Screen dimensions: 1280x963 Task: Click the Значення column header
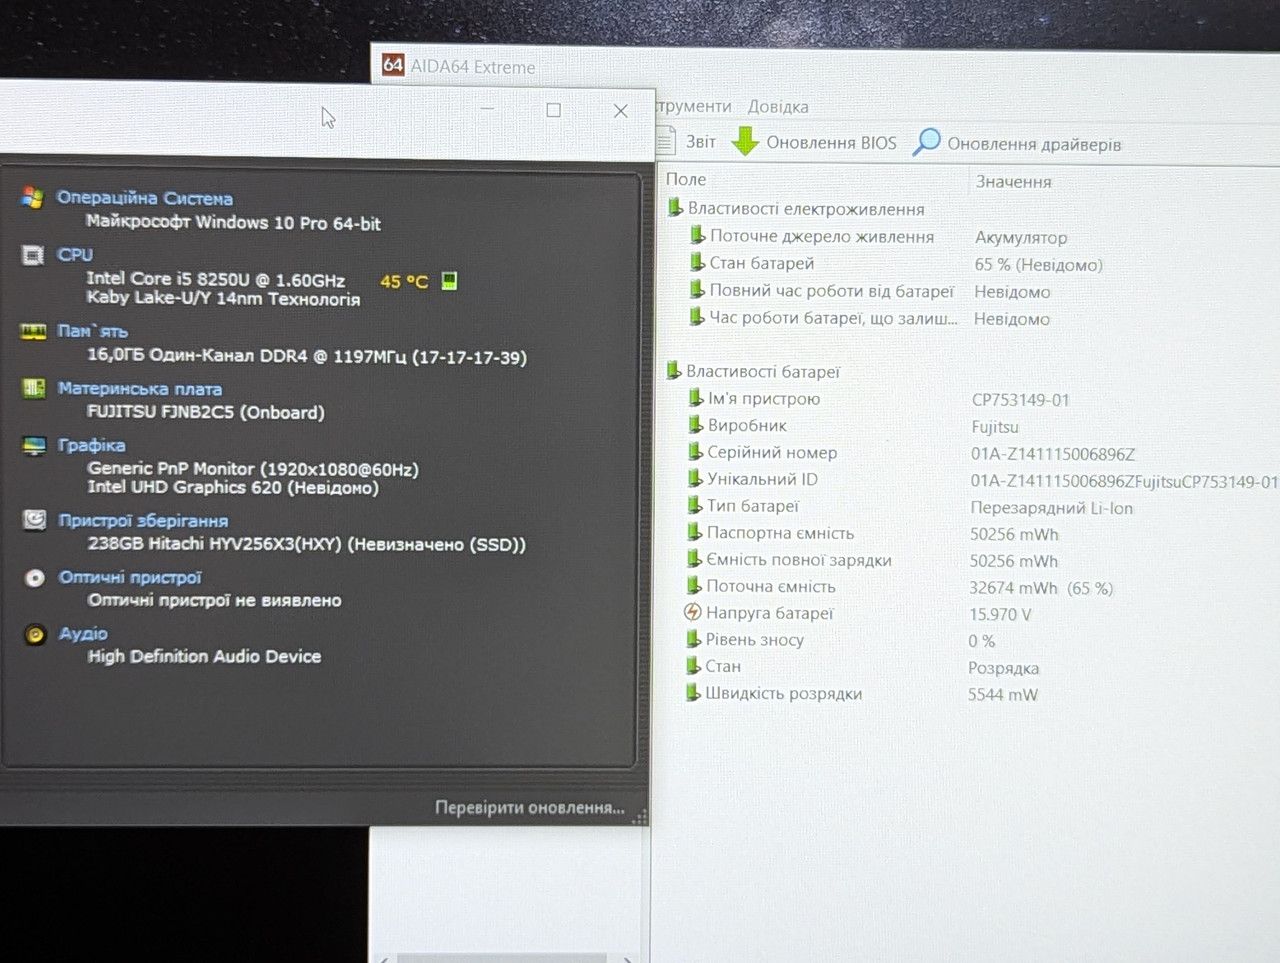(x=1013, y=182)
